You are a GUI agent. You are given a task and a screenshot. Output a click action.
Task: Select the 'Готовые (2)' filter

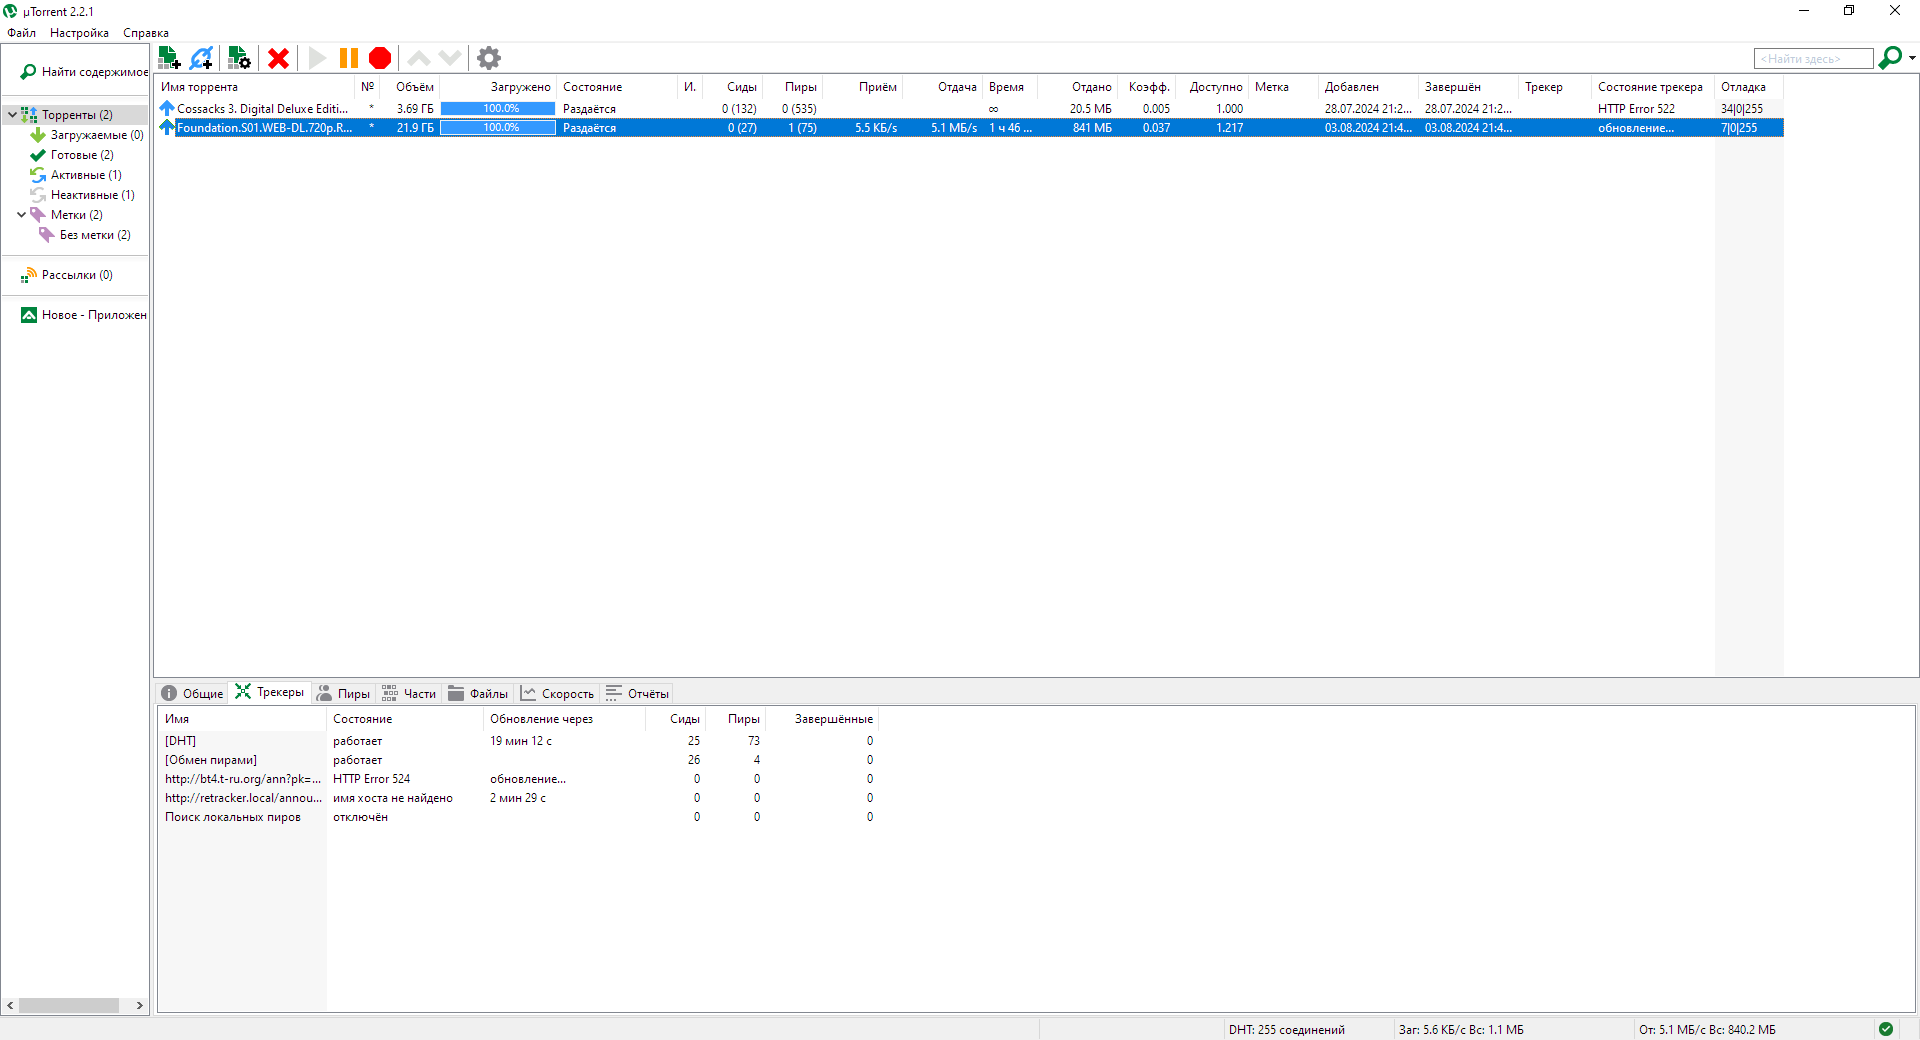(x=82, y=155)
